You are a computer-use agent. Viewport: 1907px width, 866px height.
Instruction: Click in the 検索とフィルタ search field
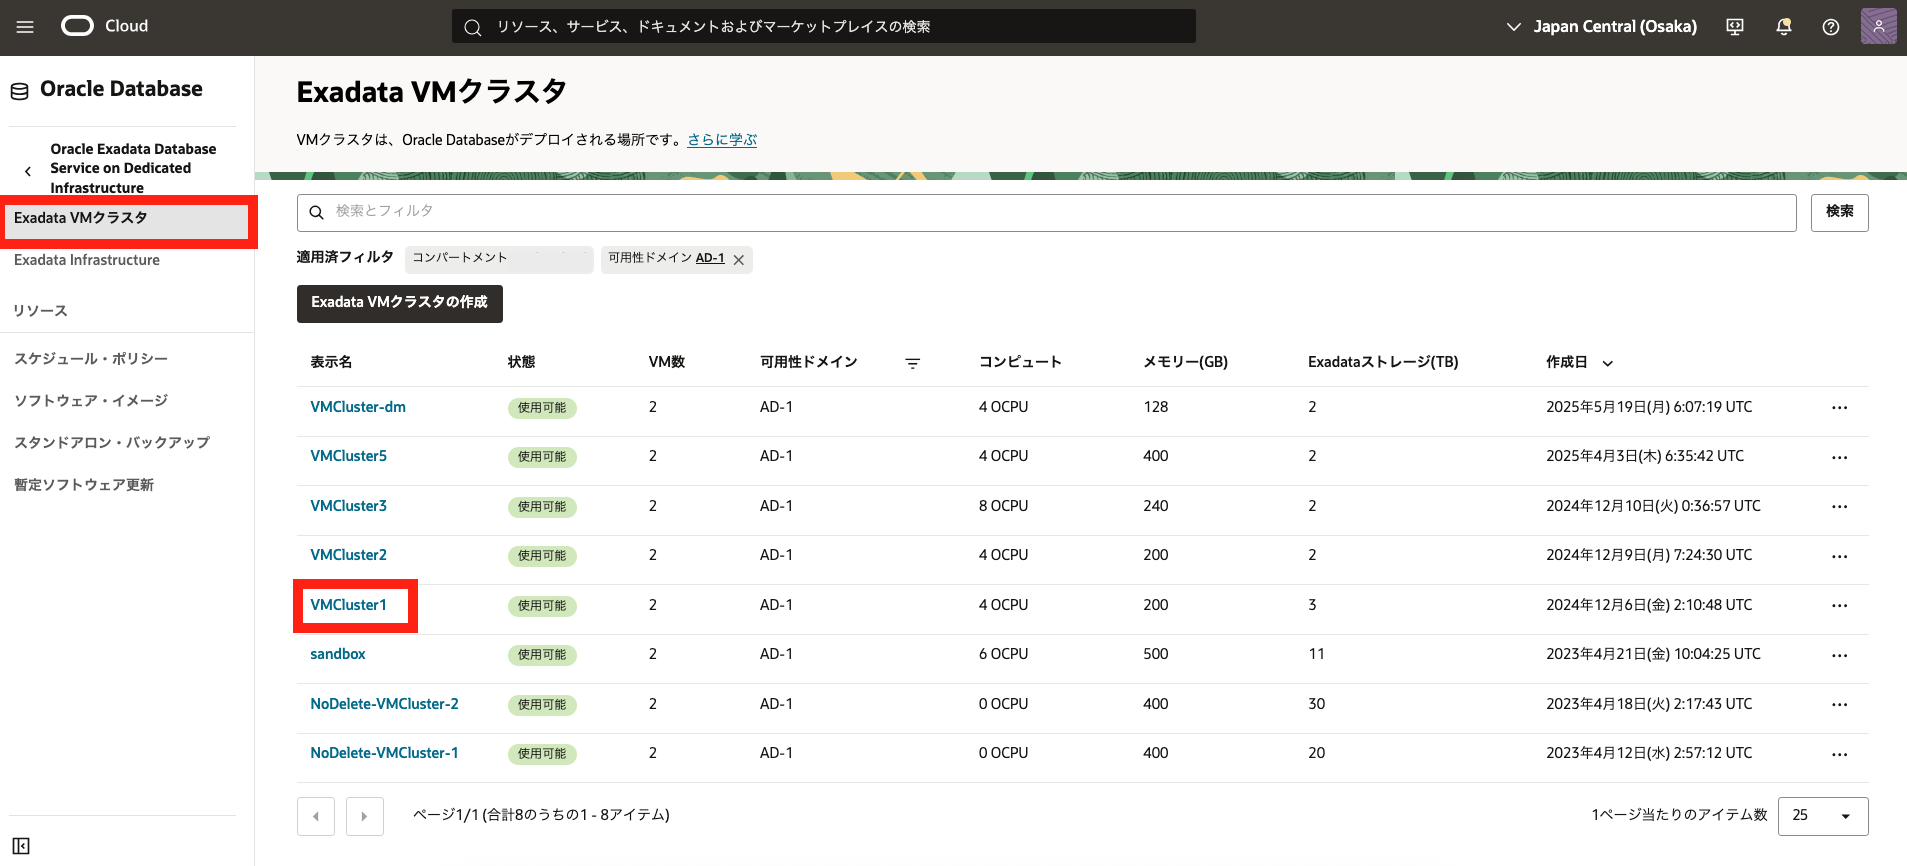[1046, 212]
